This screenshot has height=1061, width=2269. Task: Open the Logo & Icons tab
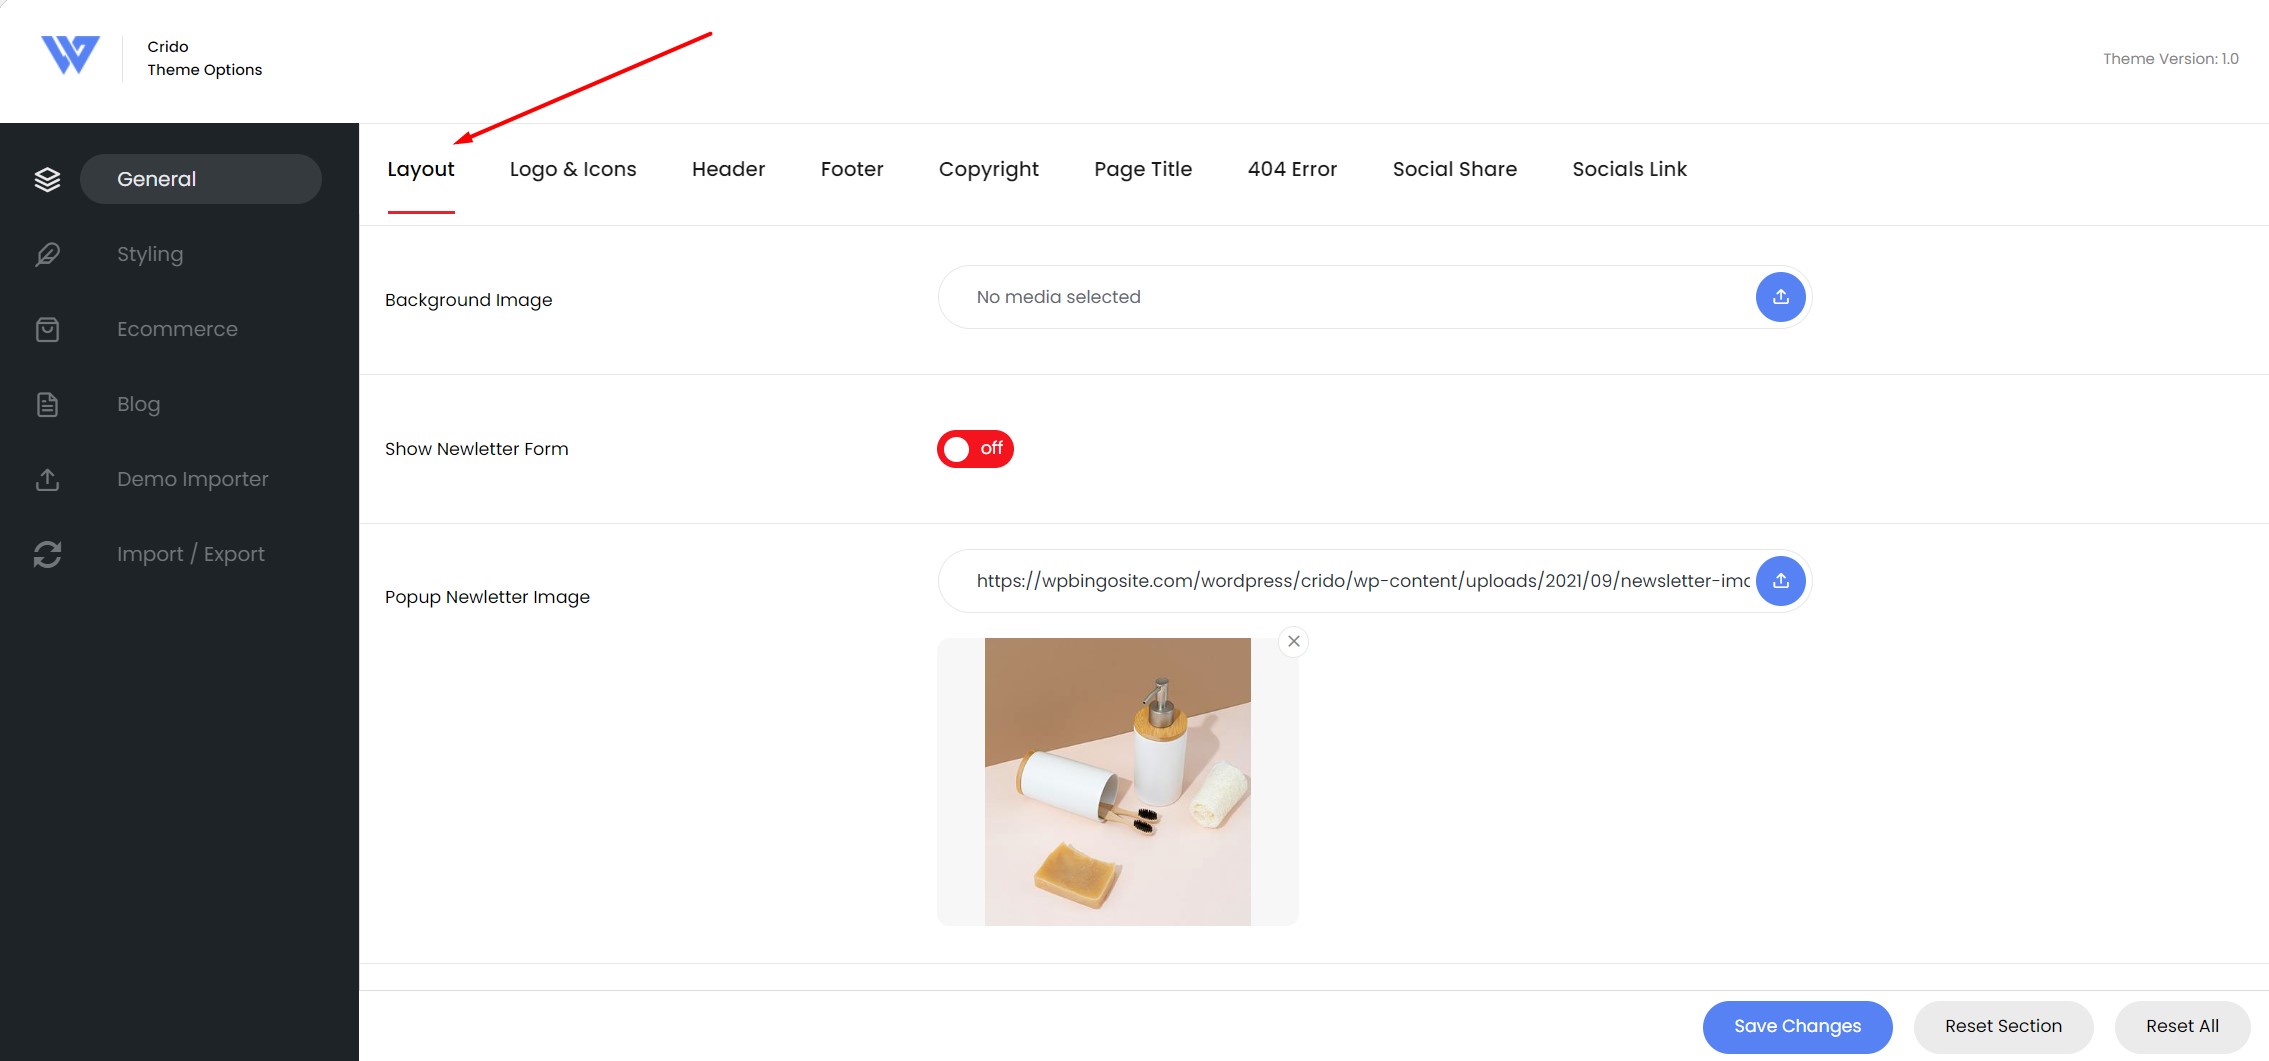tap(573, 169)
